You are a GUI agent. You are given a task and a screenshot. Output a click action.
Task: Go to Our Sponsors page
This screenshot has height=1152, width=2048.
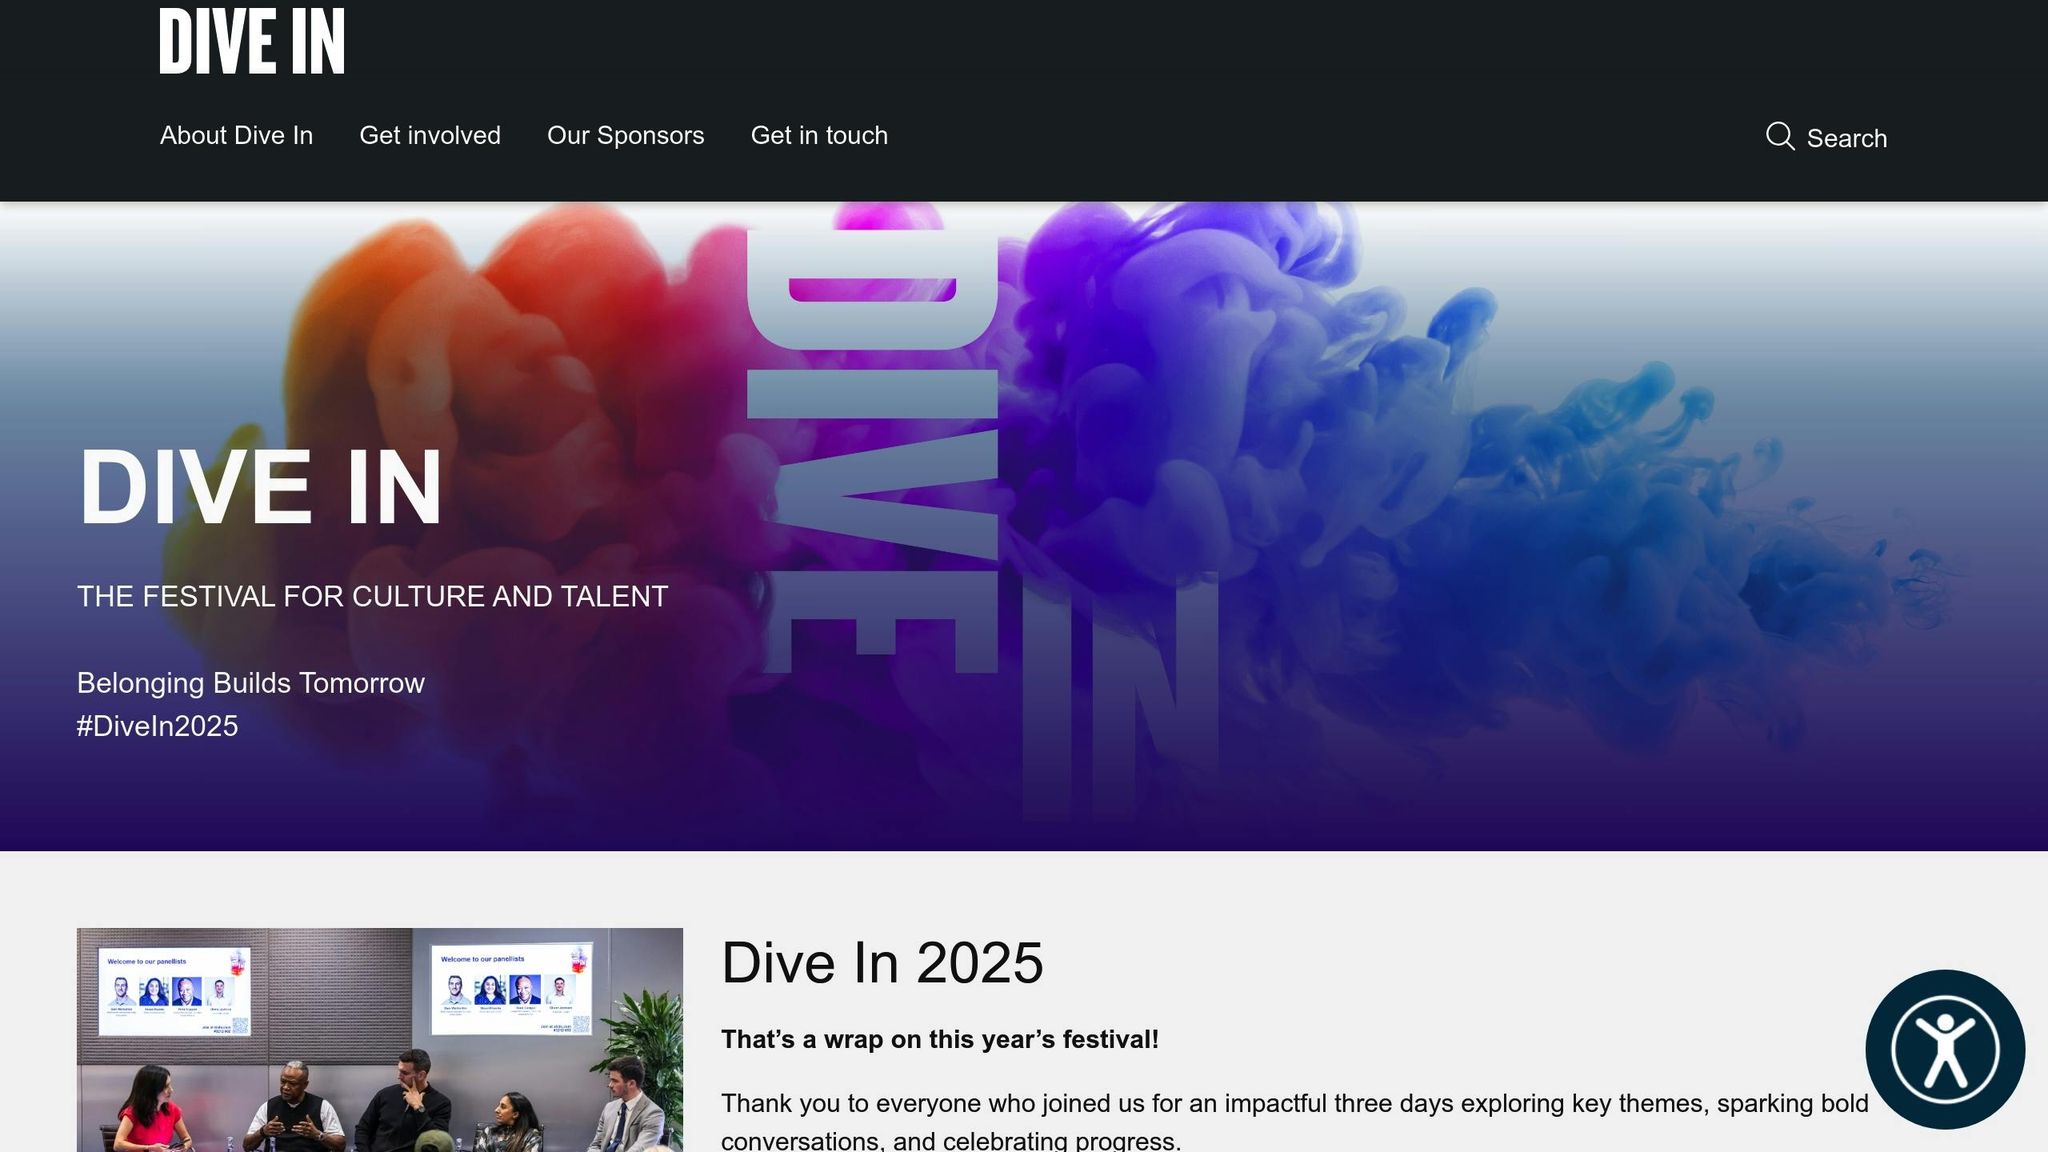pyautogui.click(x=626, y=135)
